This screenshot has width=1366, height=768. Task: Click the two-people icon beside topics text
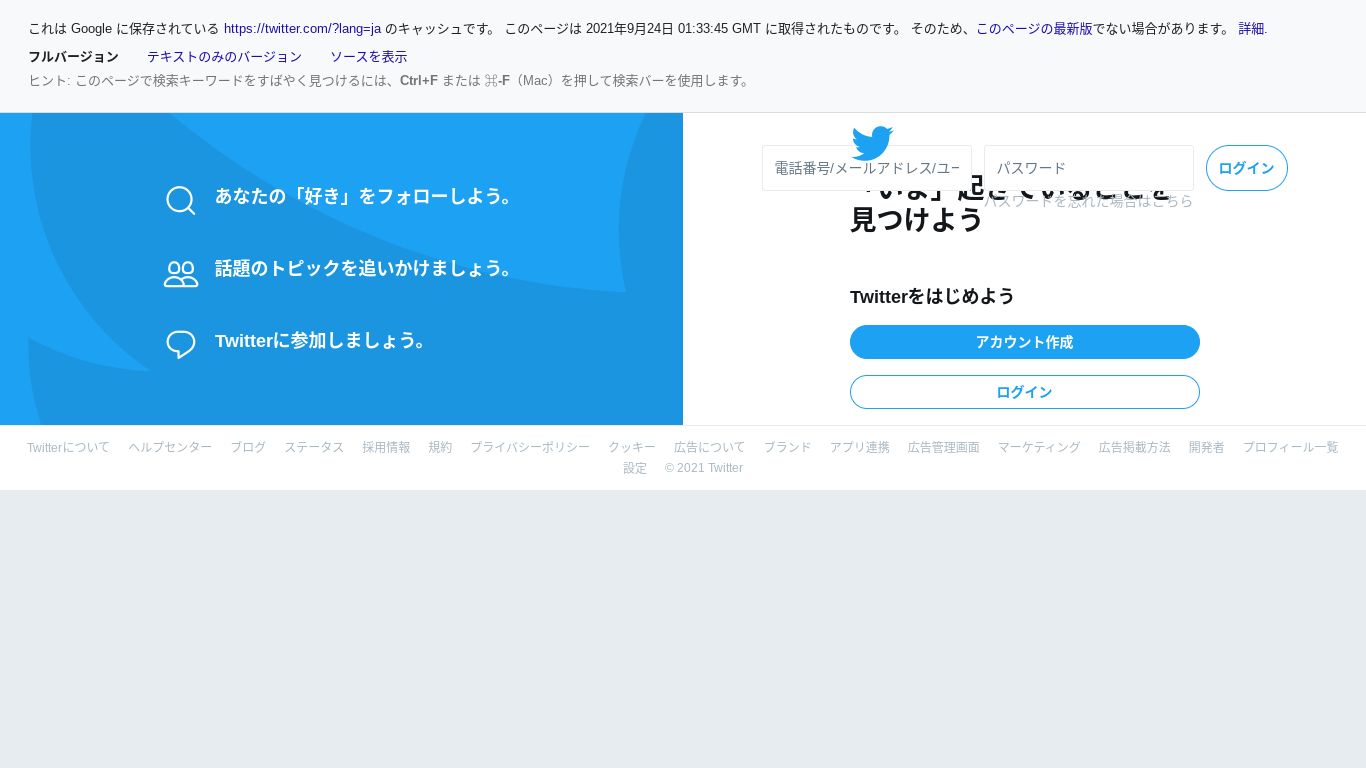pos(181,273)
